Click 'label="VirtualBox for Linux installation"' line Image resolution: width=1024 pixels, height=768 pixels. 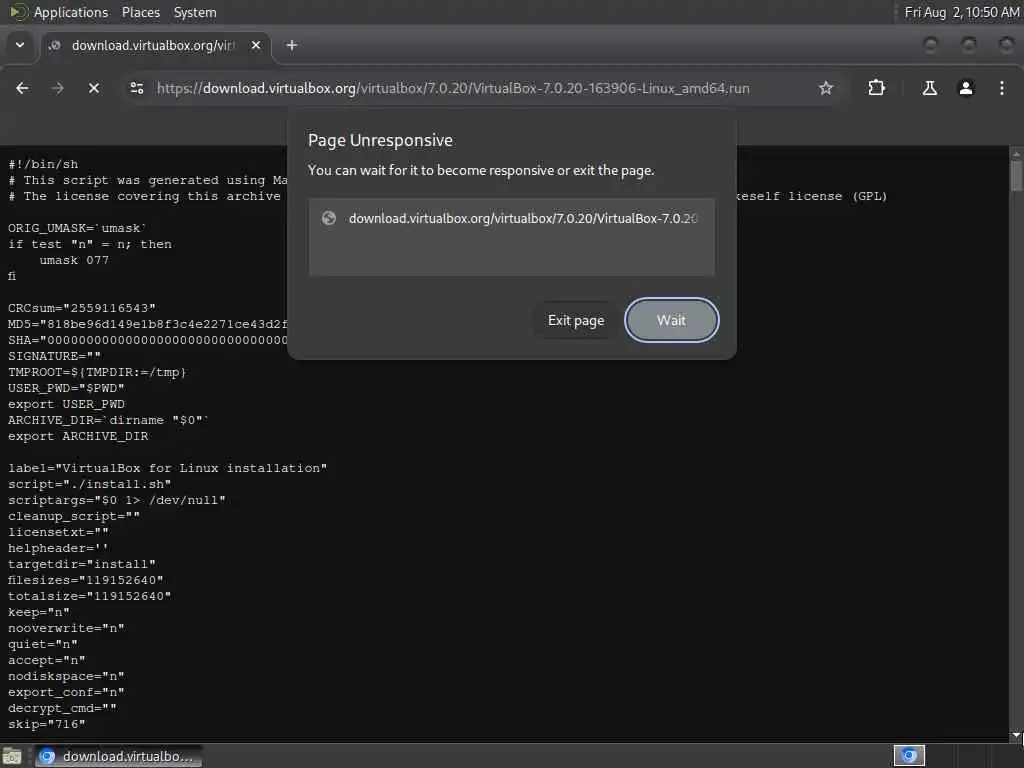pos(167,468)
